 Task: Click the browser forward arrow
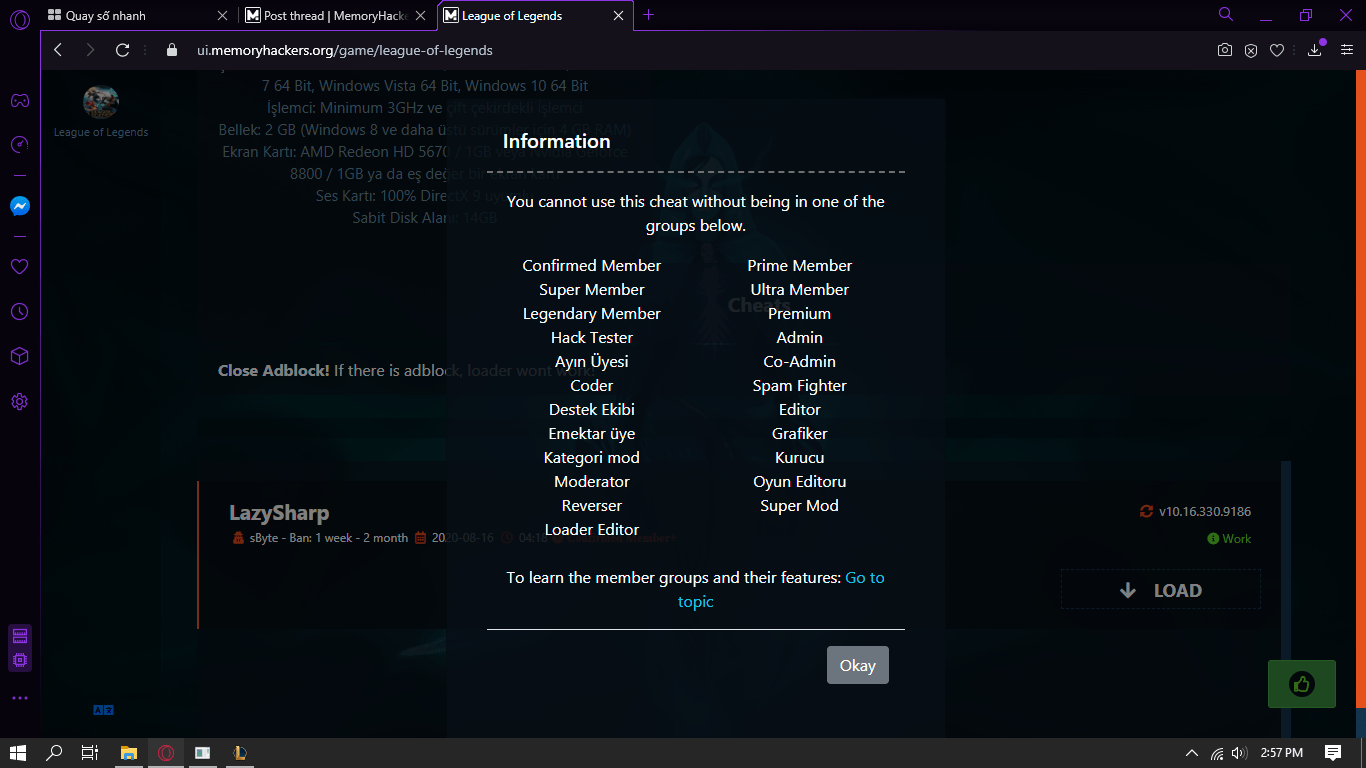pos(90,50)
